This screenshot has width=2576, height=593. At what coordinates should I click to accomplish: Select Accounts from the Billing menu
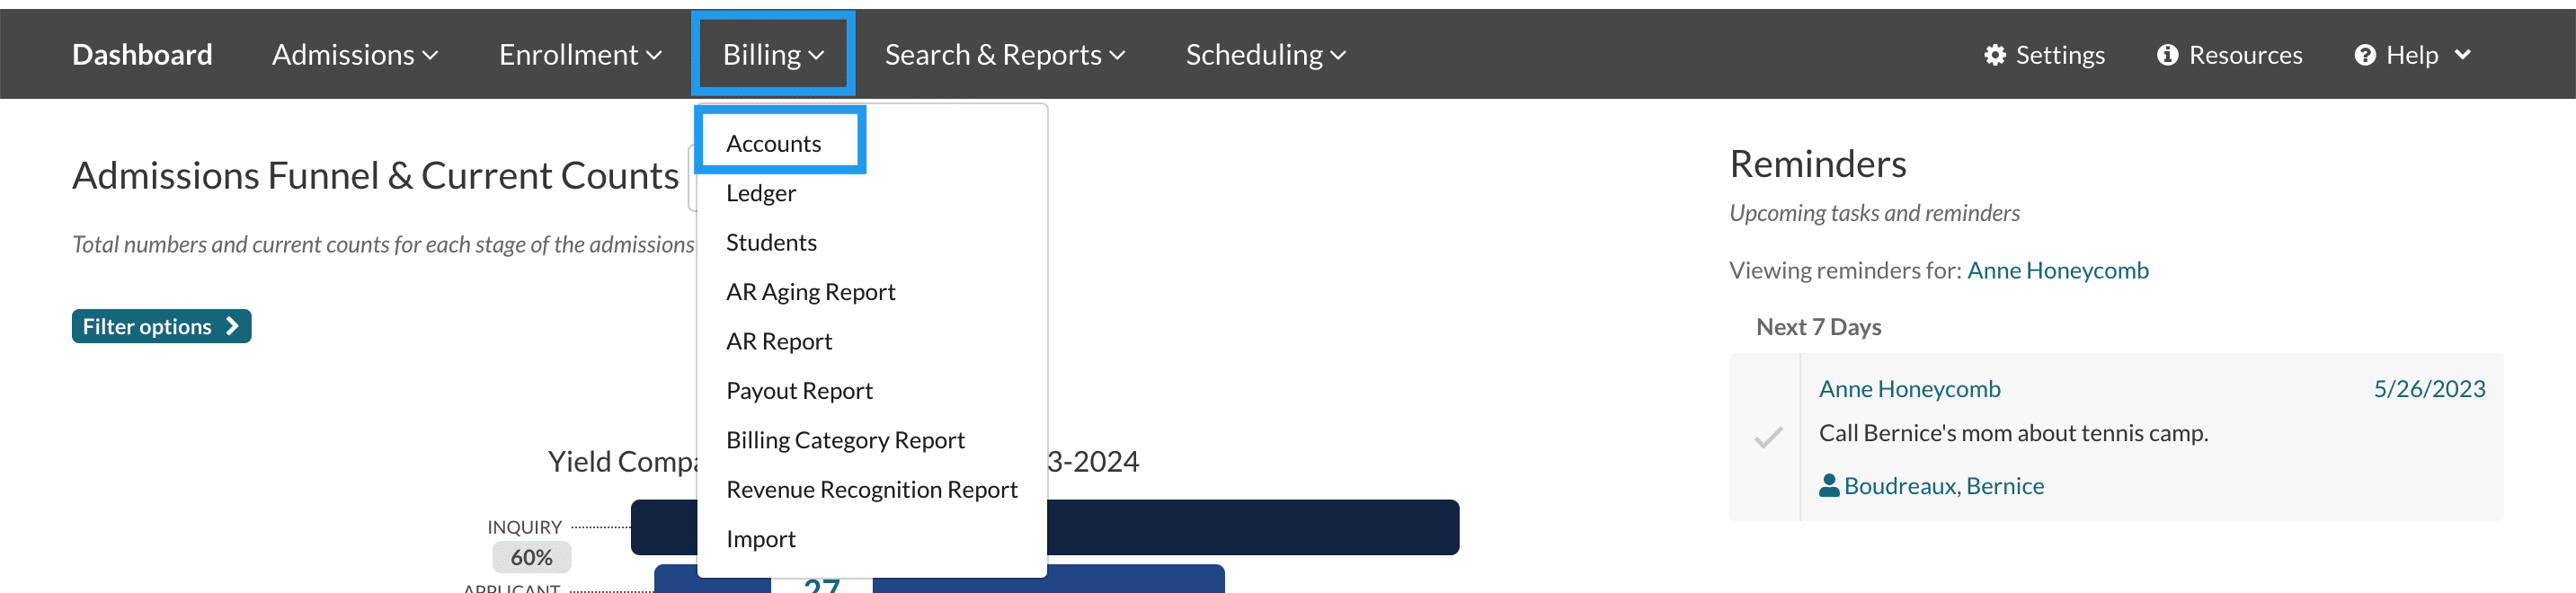click(x=773, y=144)
